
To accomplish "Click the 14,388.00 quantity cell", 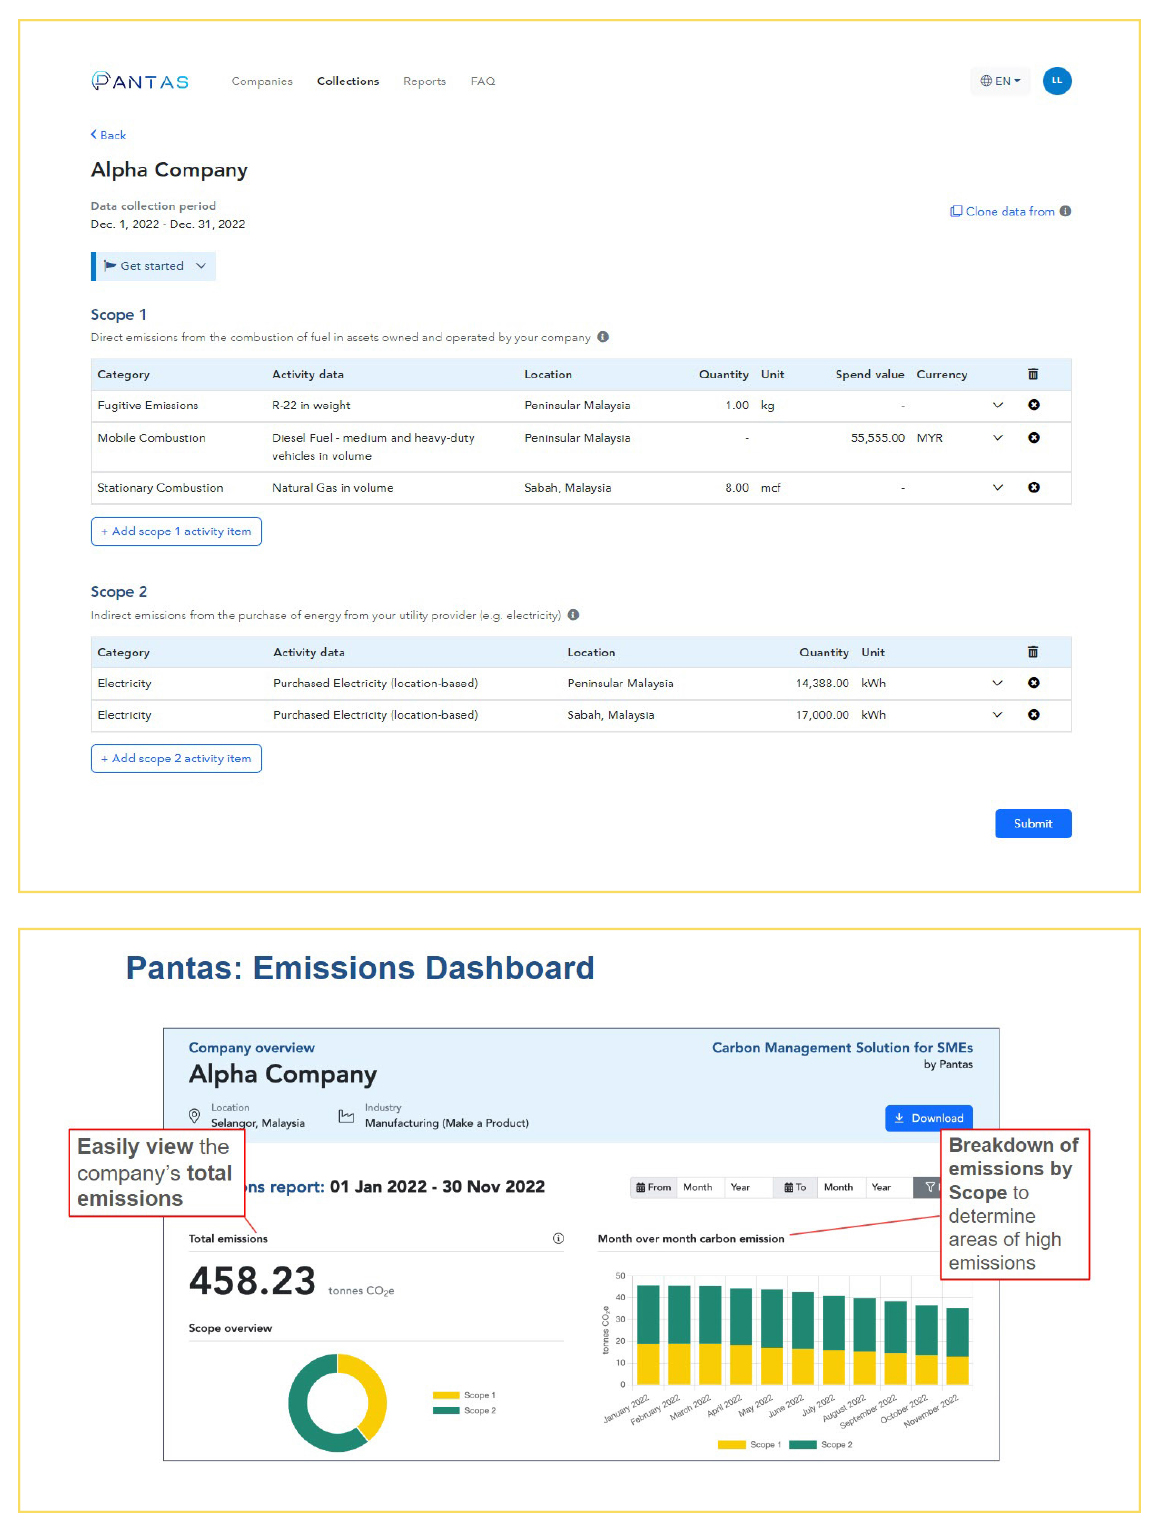I will 822,683.
